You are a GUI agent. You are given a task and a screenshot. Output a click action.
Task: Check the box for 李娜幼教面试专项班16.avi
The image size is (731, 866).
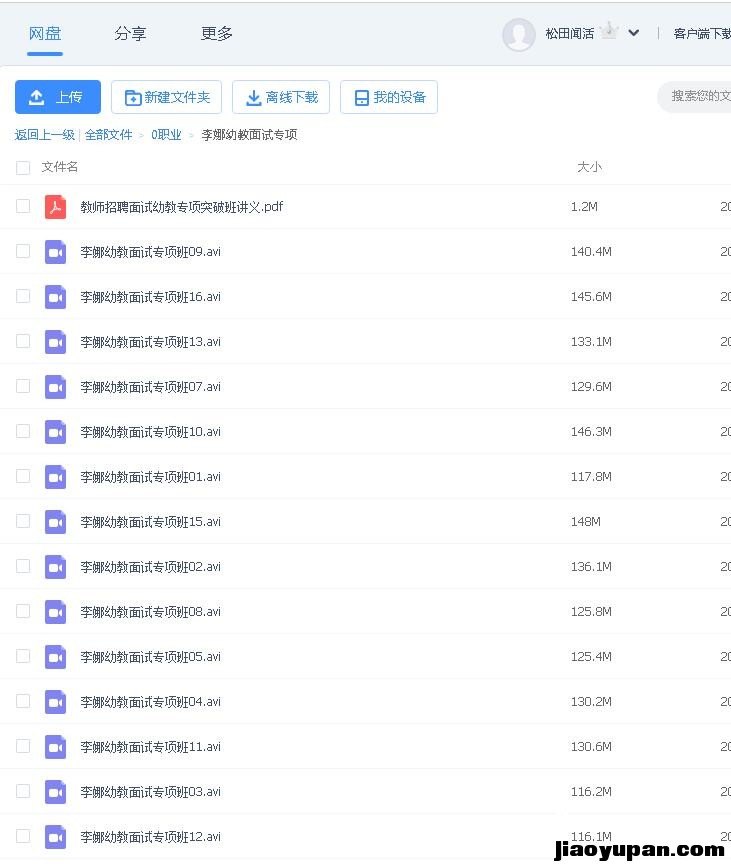coord(23,296)
